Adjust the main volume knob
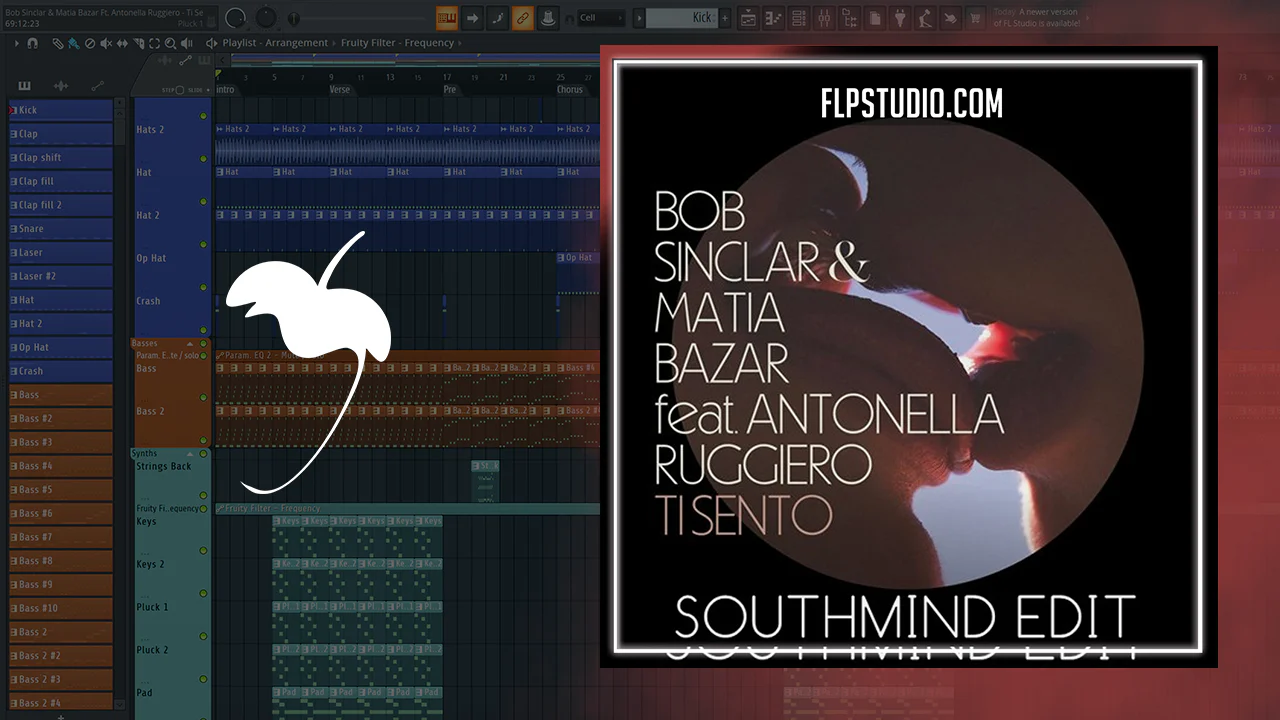 pos(236,18)
